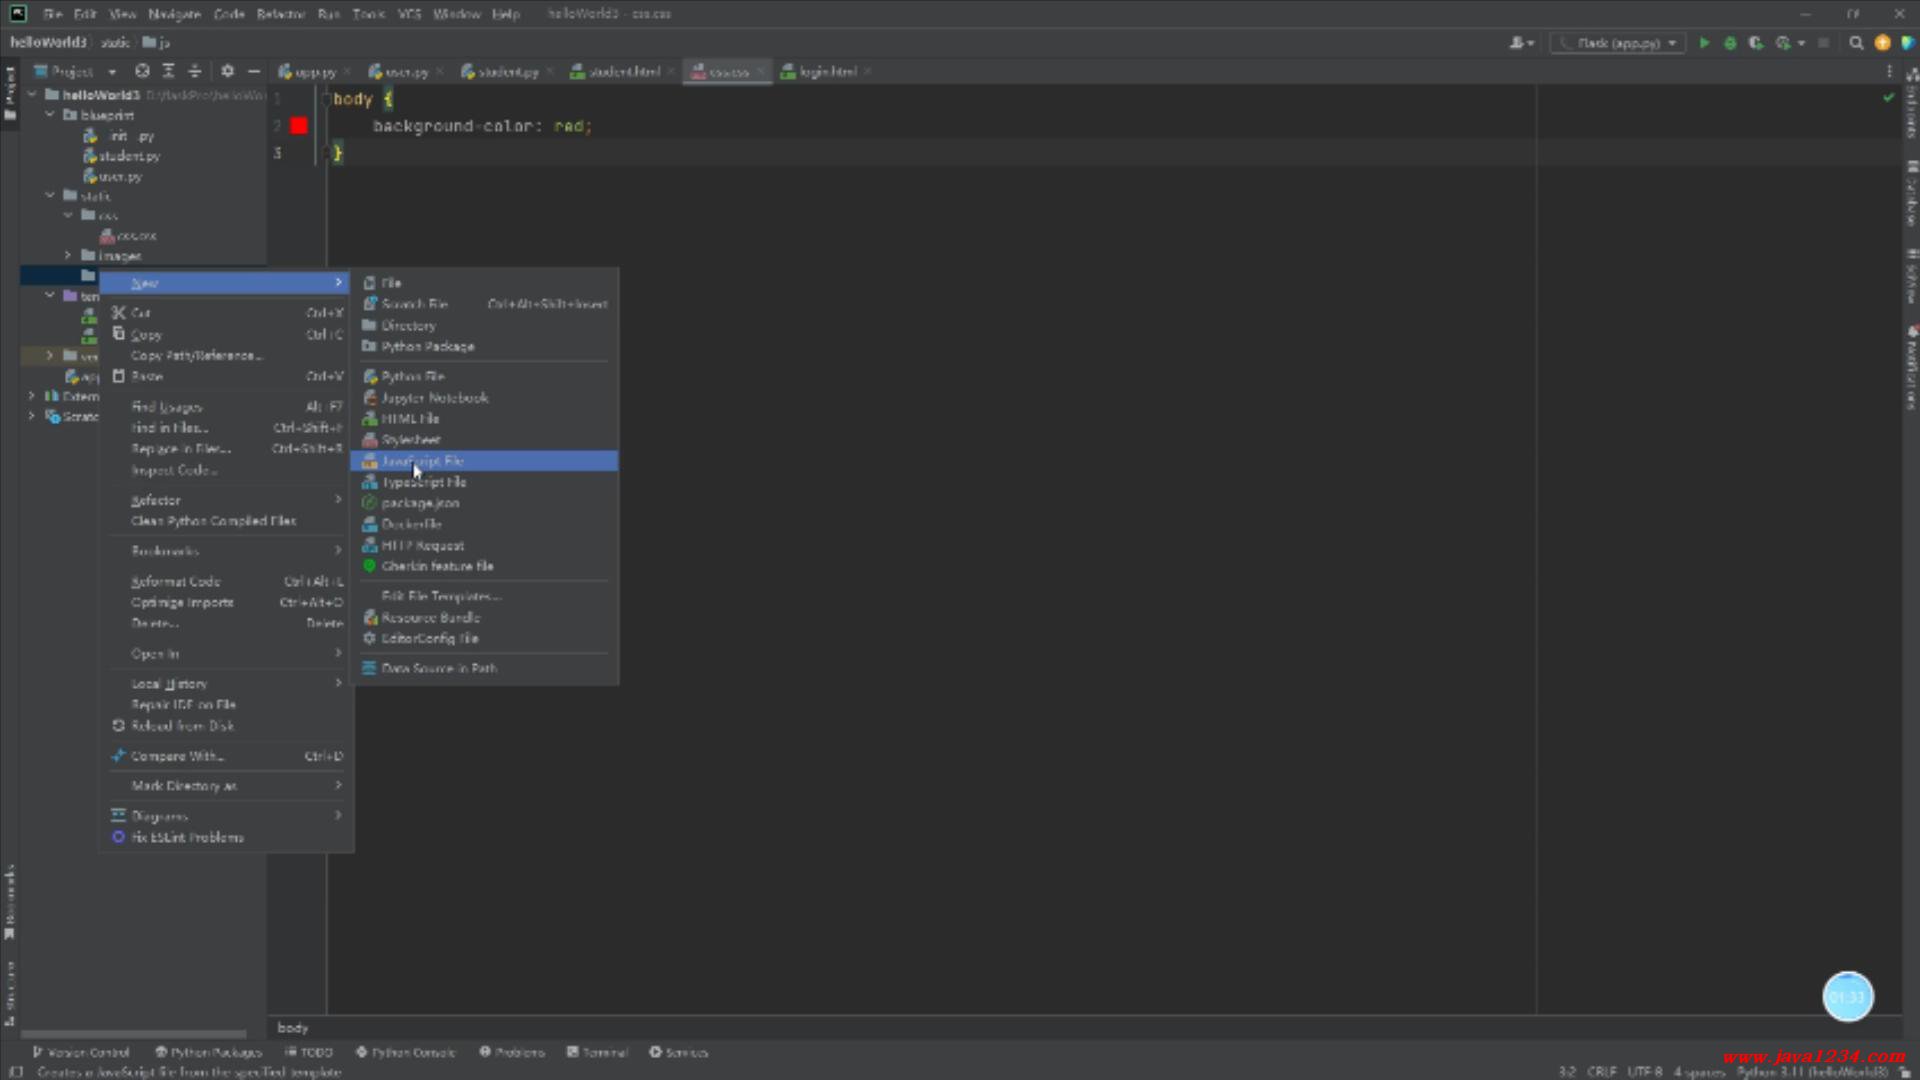Switch to the student.html editor tab

tap(623, 71)
